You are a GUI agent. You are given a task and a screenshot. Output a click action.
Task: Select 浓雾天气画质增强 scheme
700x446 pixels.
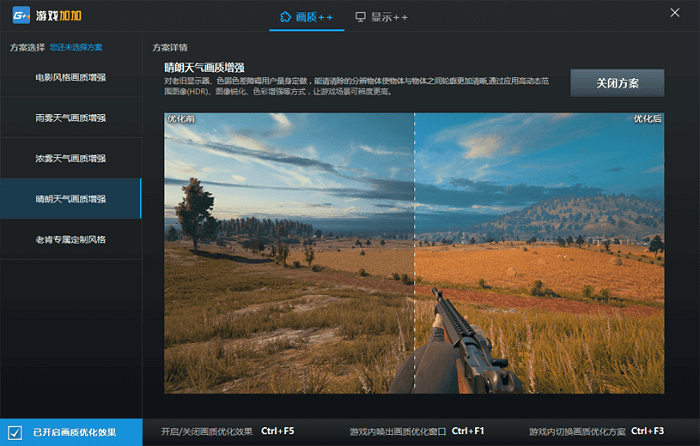(71, 158)
